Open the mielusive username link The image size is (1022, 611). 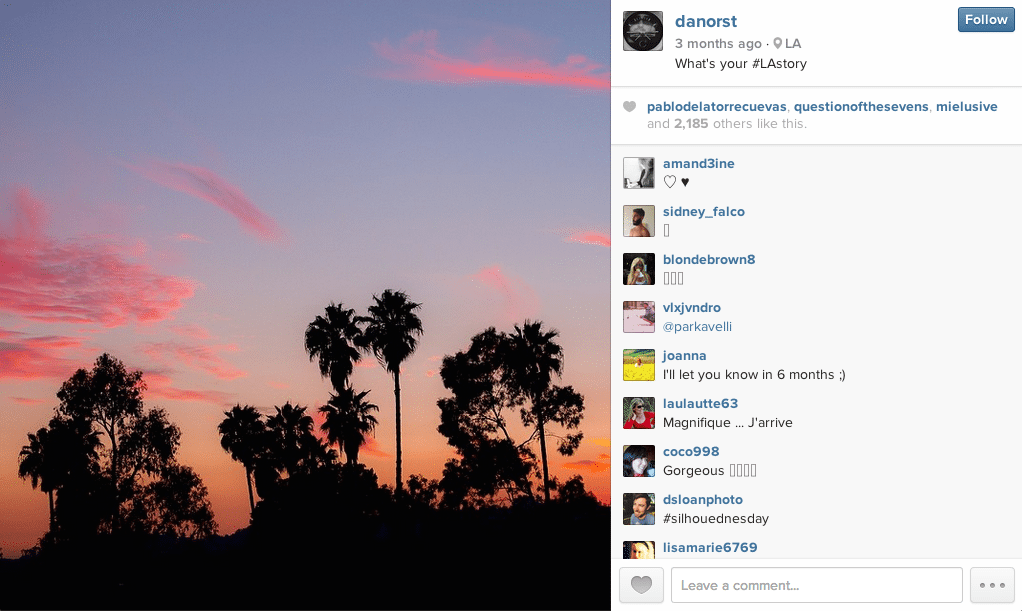[x=967, y=106]
